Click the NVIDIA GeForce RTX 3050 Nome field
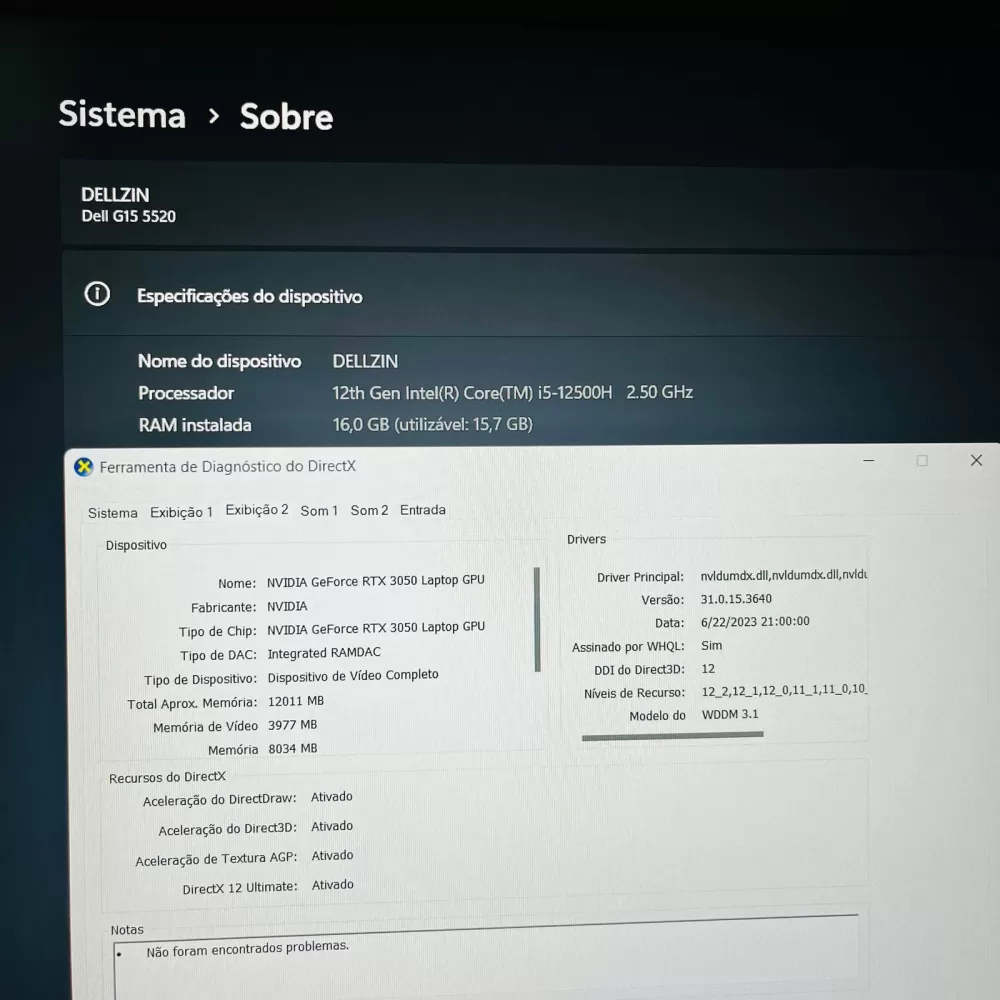Screen dimensions: 1000x1000 point(376,580)
